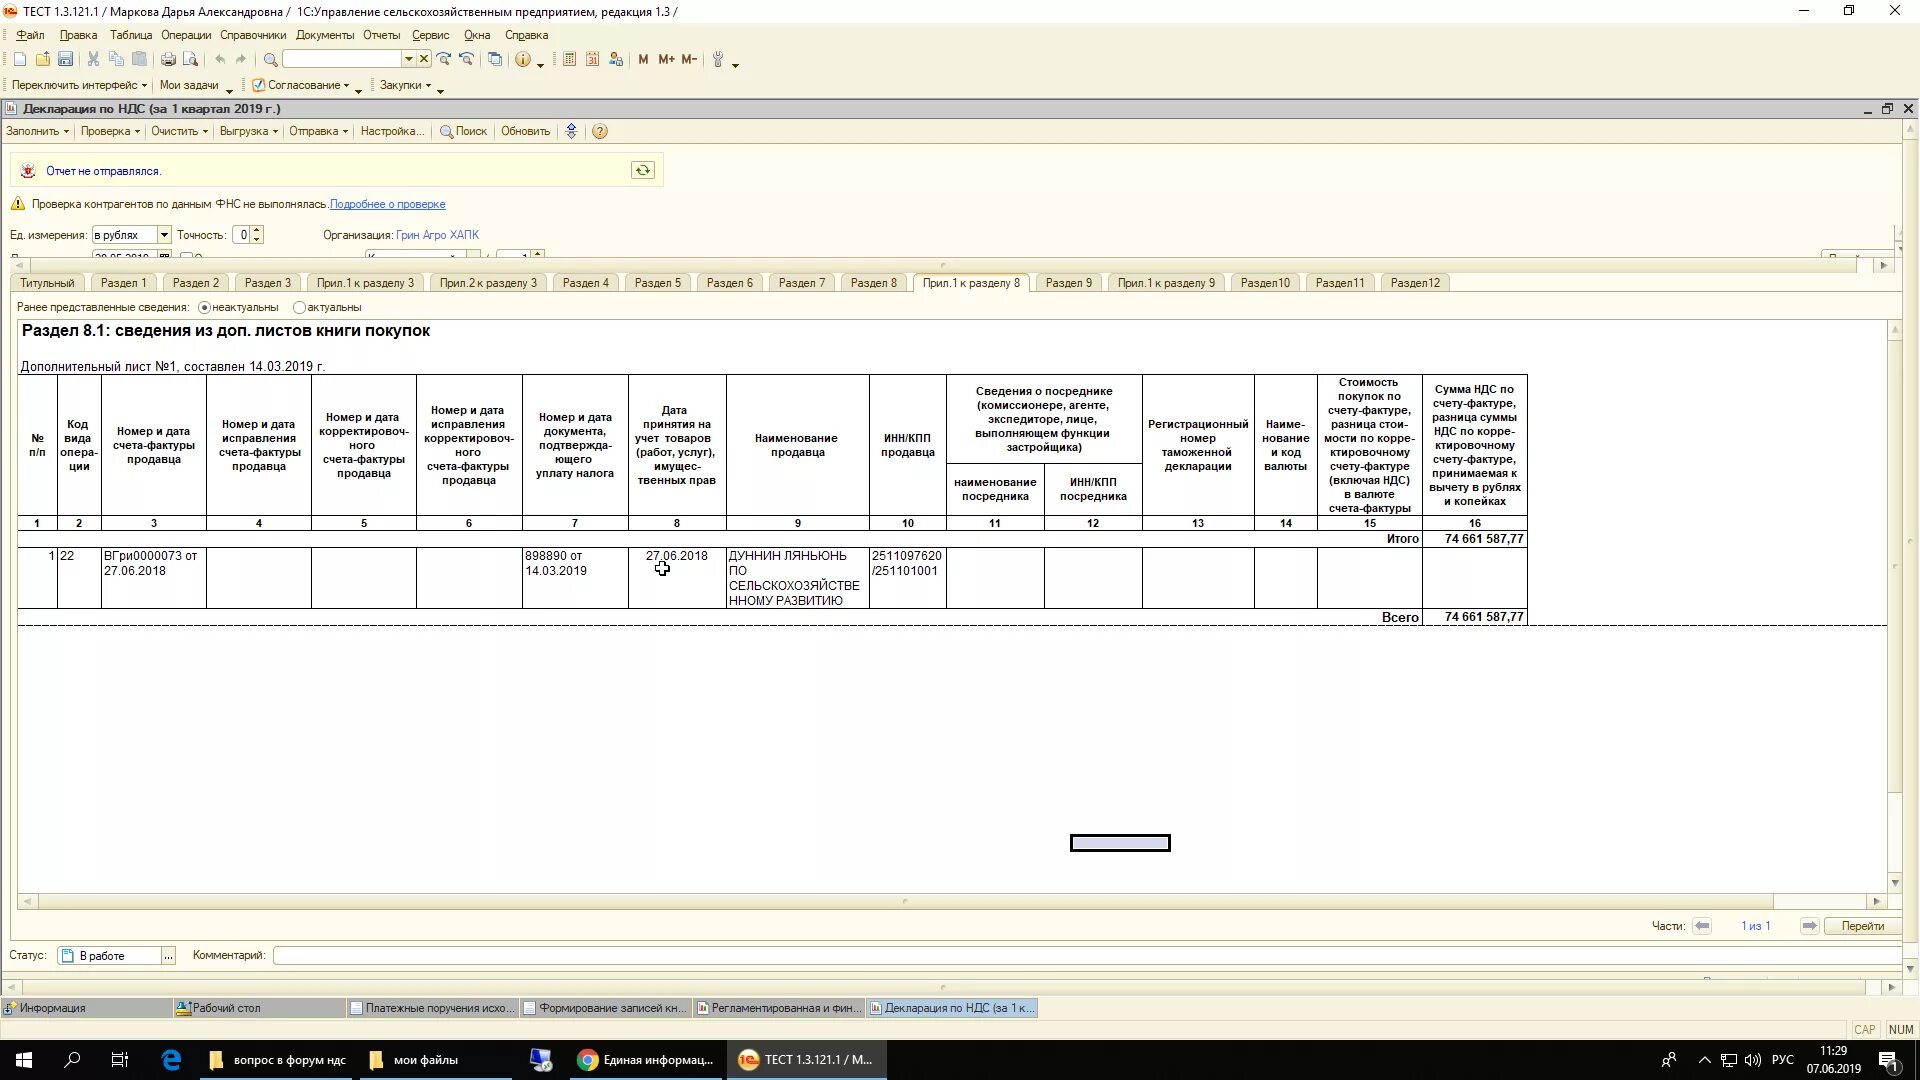Click Подробнее о проверке hyperlink
The width and height of the screenshot is (1920, 1080).
pos(386,203)
